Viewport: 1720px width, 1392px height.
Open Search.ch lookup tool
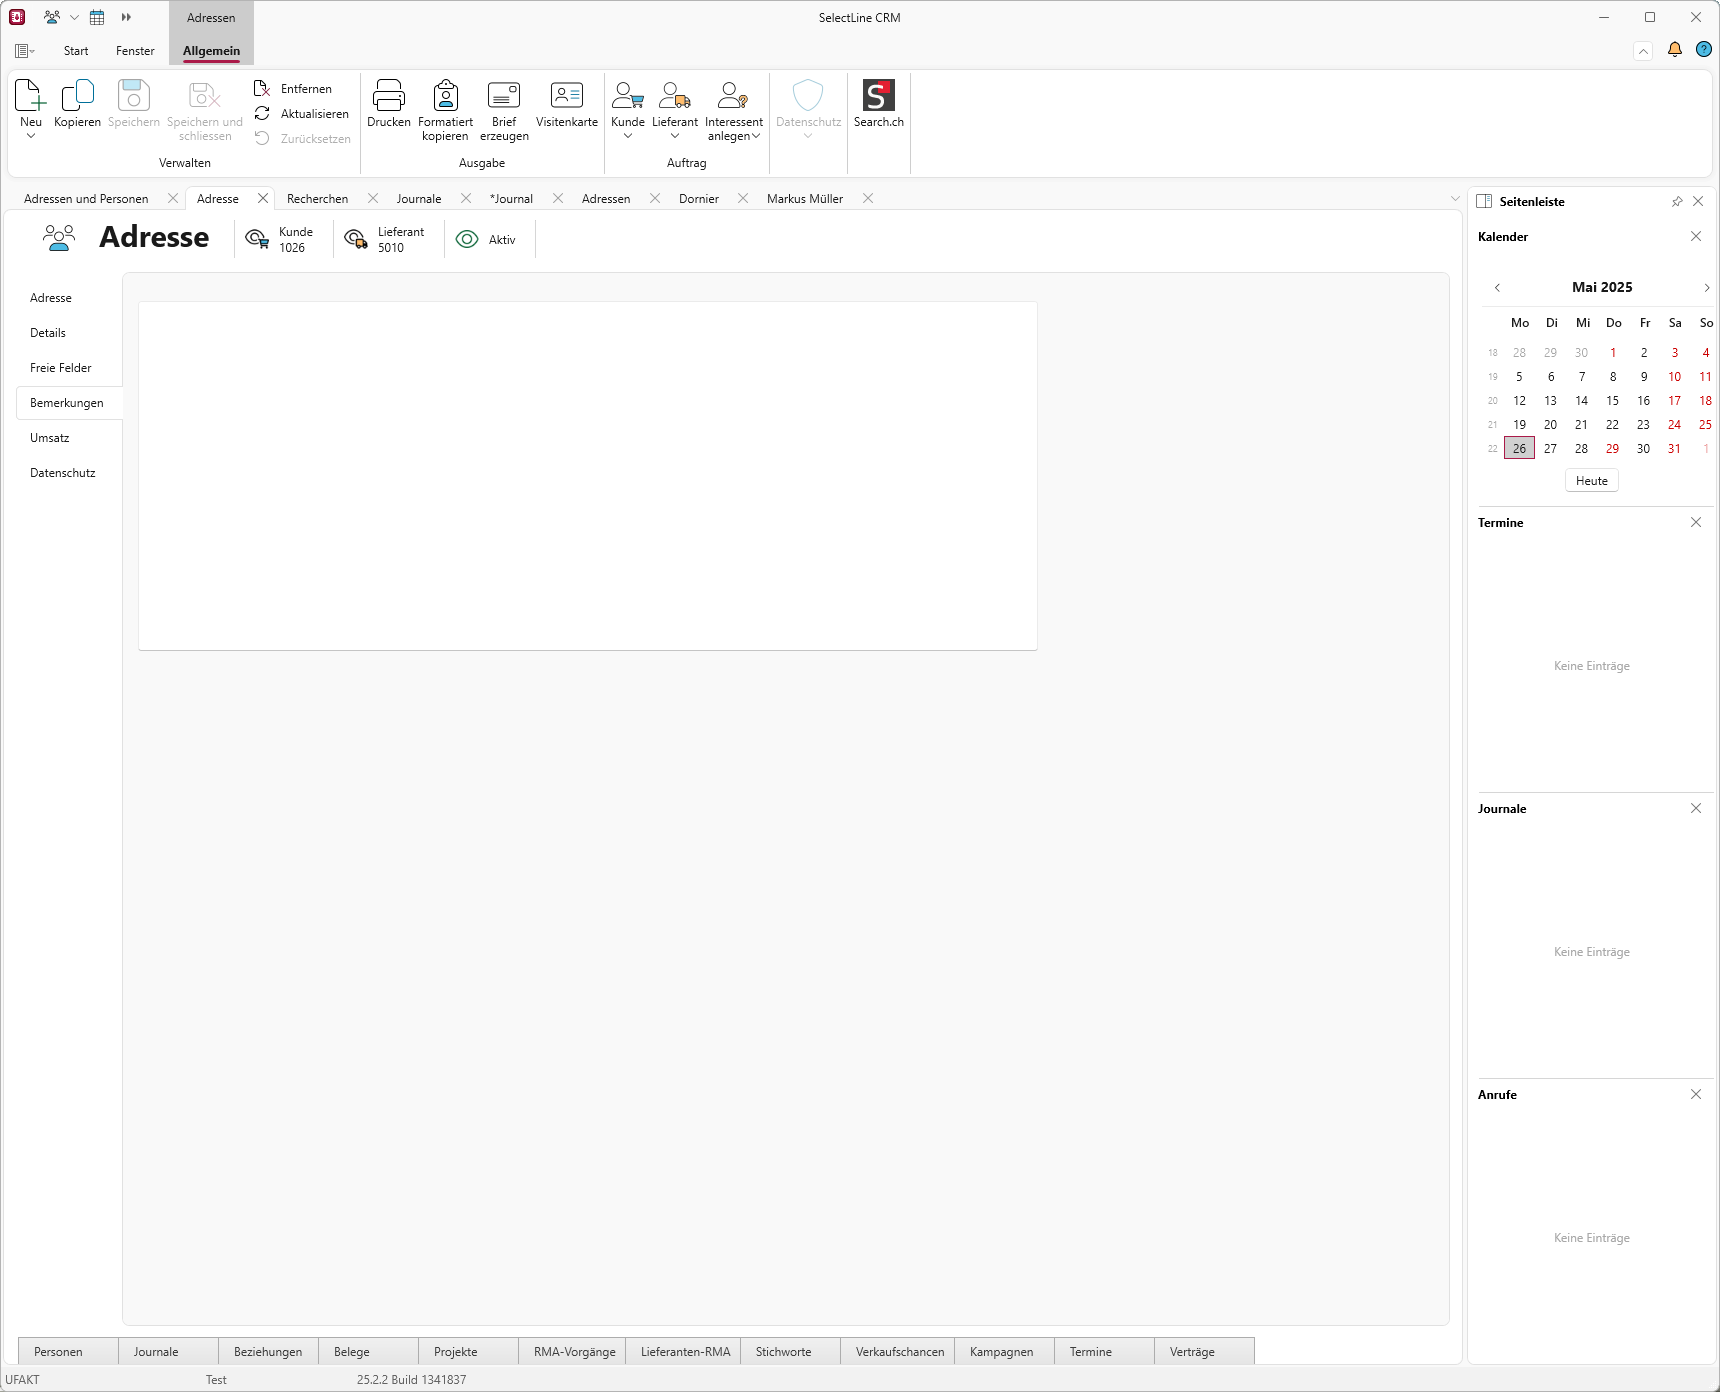tap(878, 96)
